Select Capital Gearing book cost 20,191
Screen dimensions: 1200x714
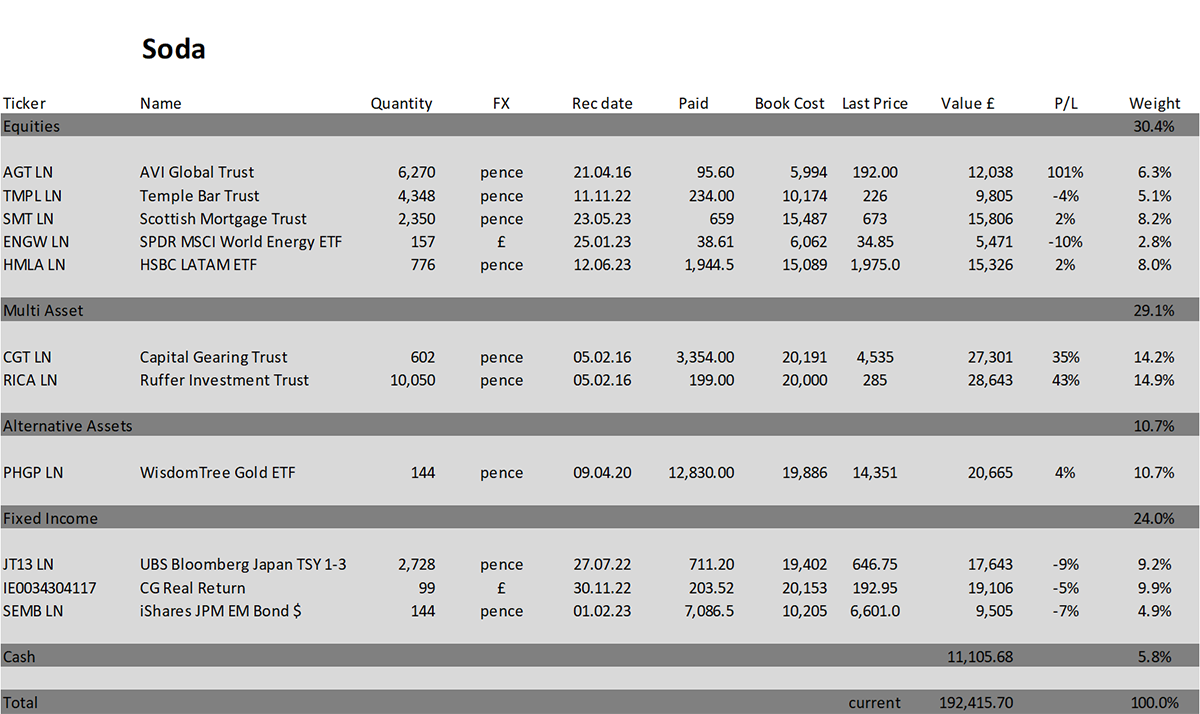coord(805,357)
